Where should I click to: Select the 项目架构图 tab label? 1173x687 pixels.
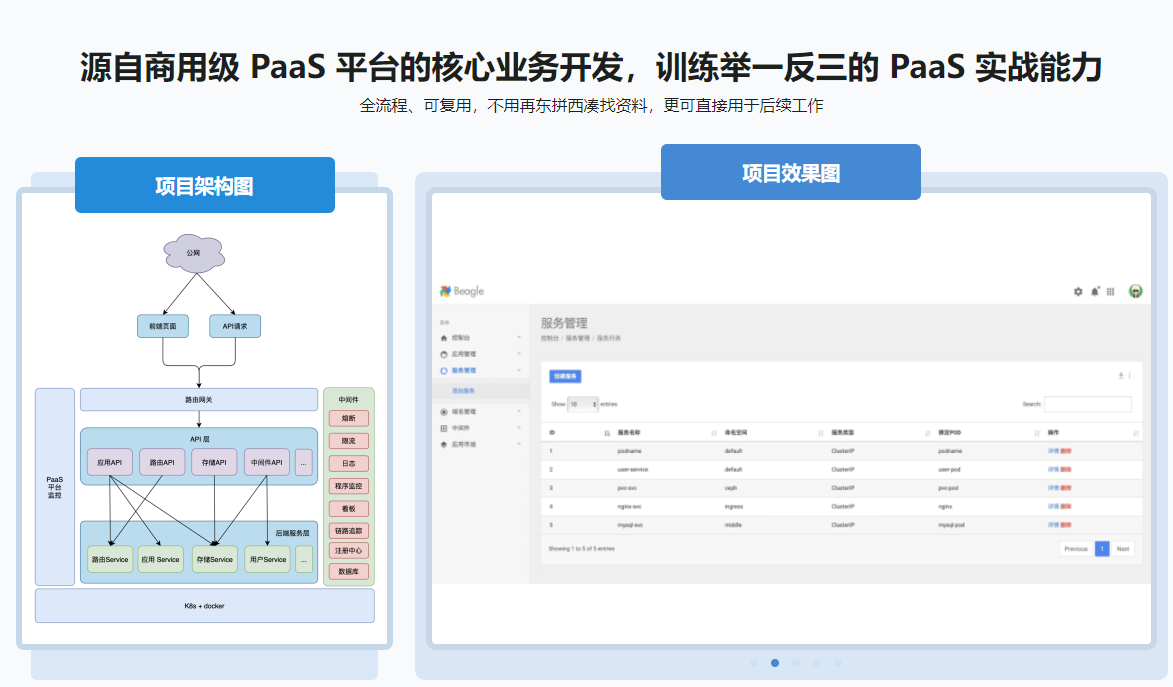[204, 186]
